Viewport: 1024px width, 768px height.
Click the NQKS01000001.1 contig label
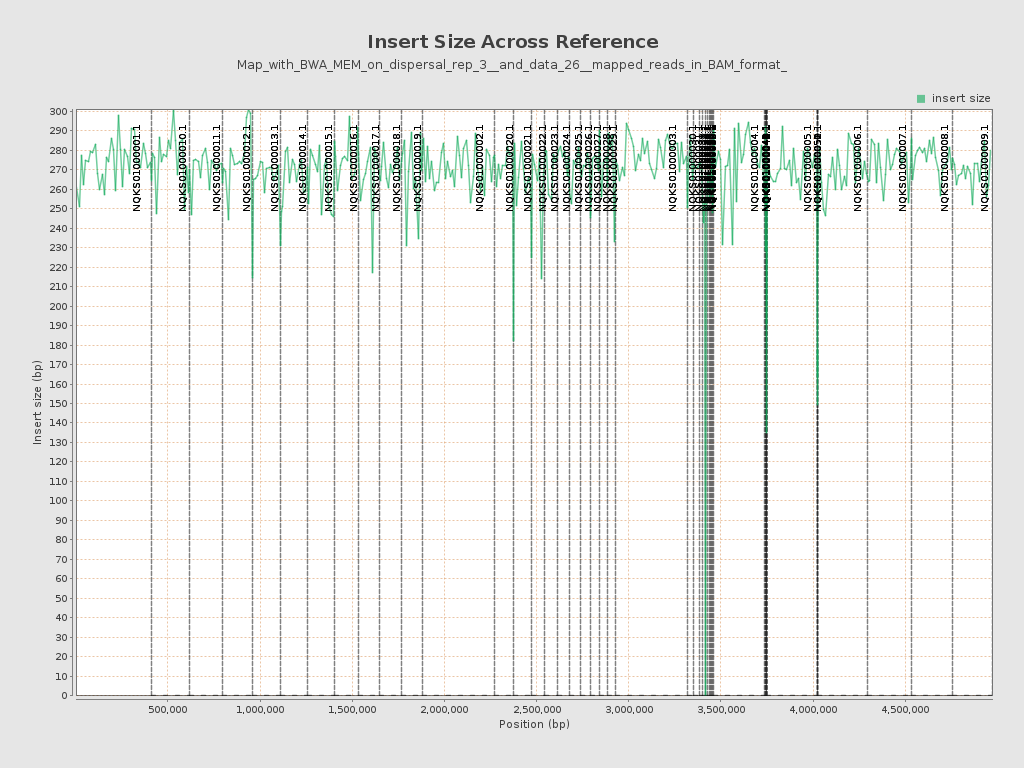click(137, 167)
